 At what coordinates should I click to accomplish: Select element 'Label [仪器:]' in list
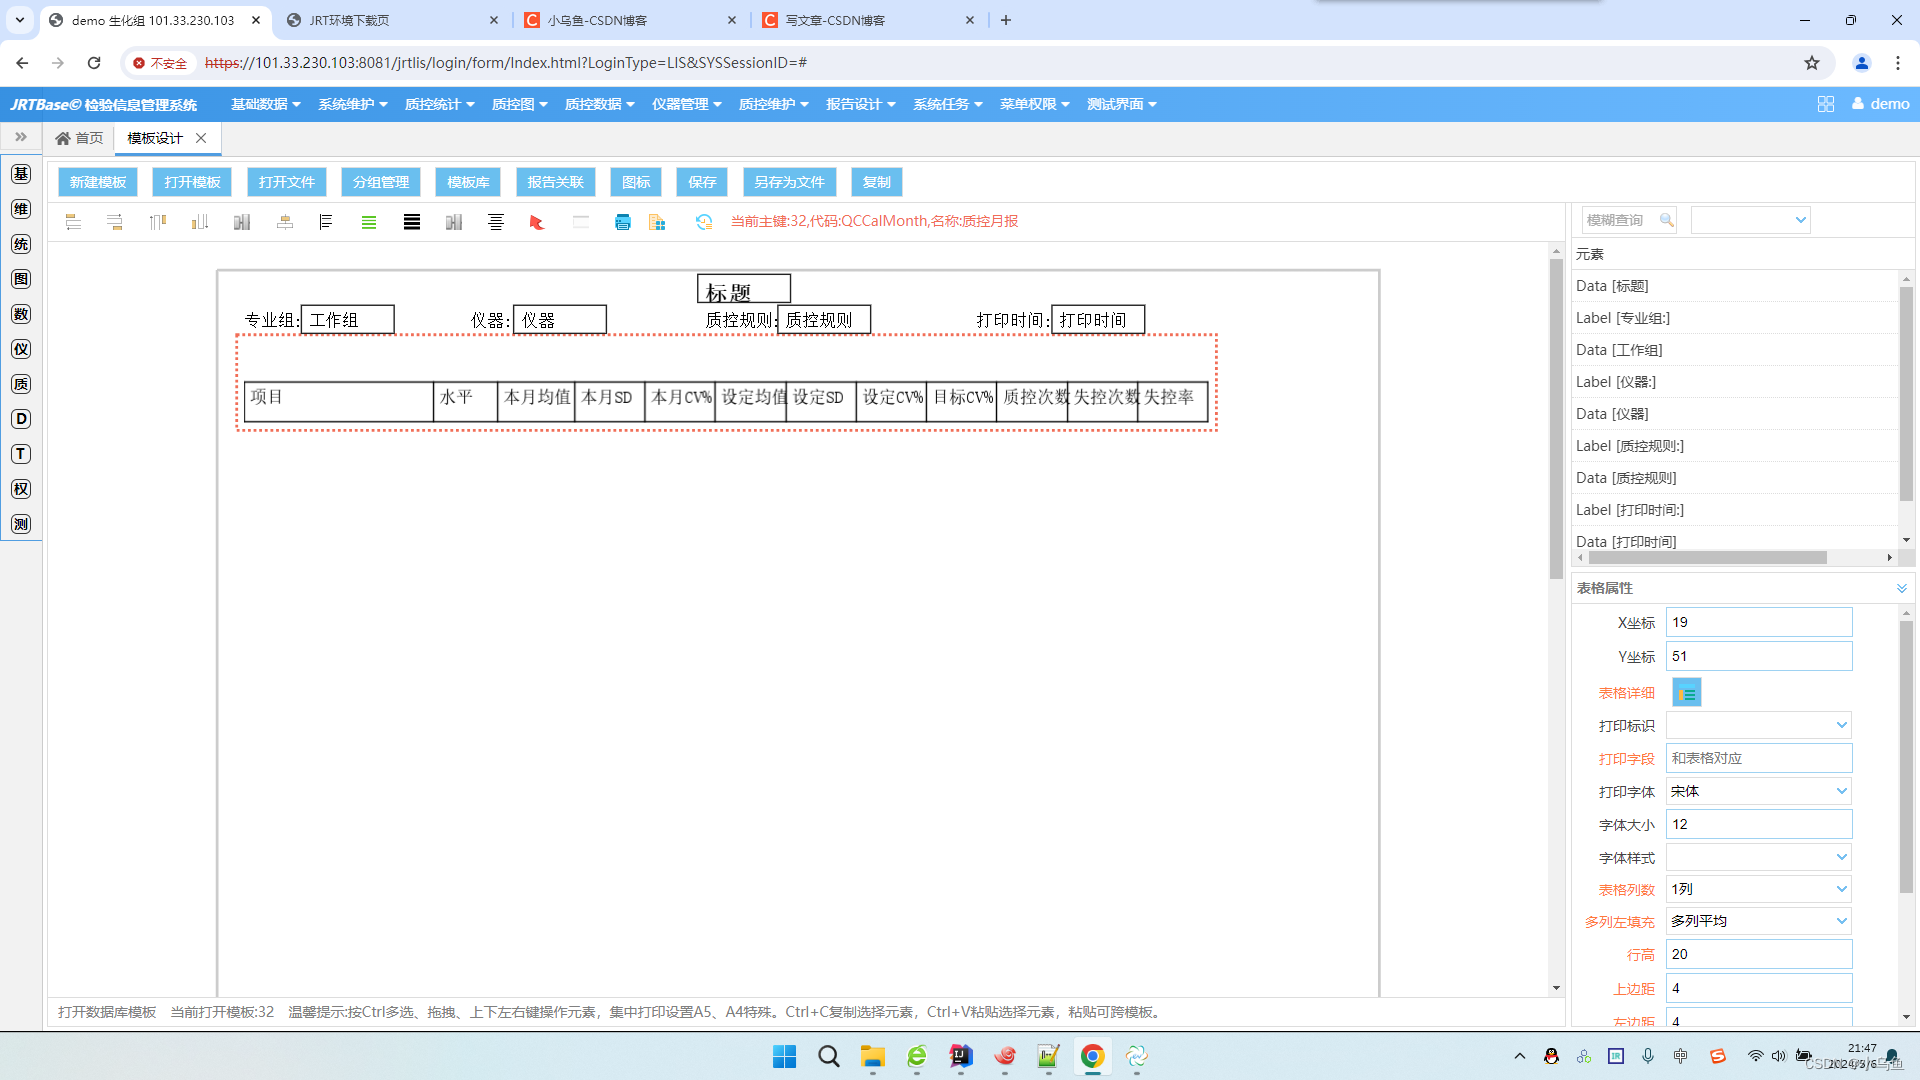coord(1735,382)
